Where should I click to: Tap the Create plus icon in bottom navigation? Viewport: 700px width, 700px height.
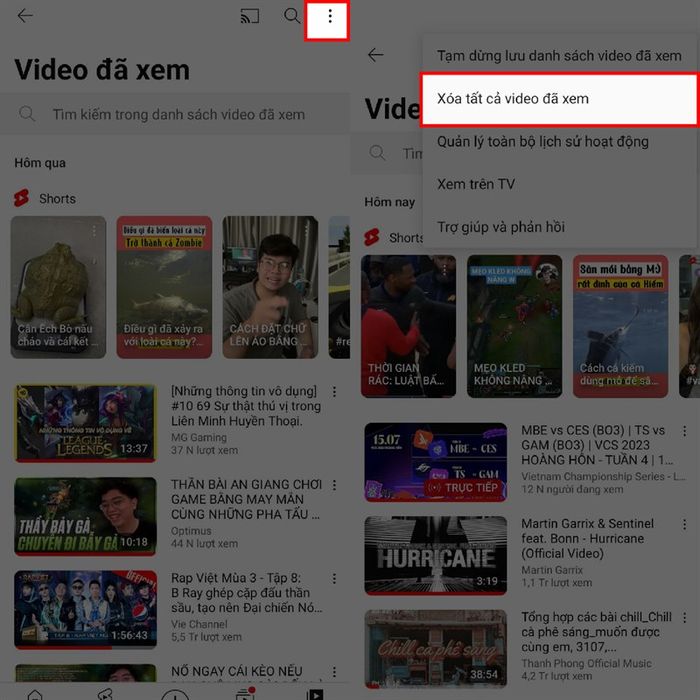175,694
